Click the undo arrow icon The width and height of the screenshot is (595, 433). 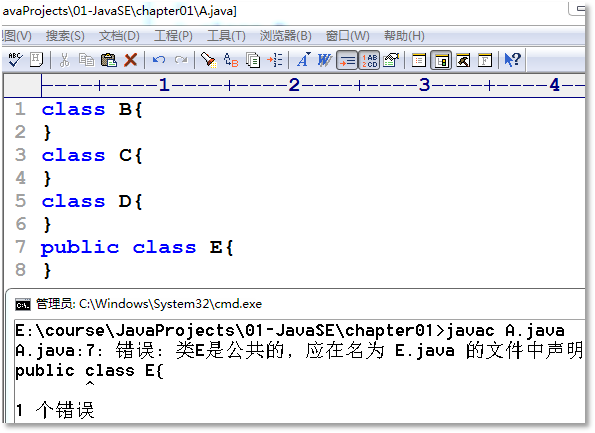coord(159,60)
